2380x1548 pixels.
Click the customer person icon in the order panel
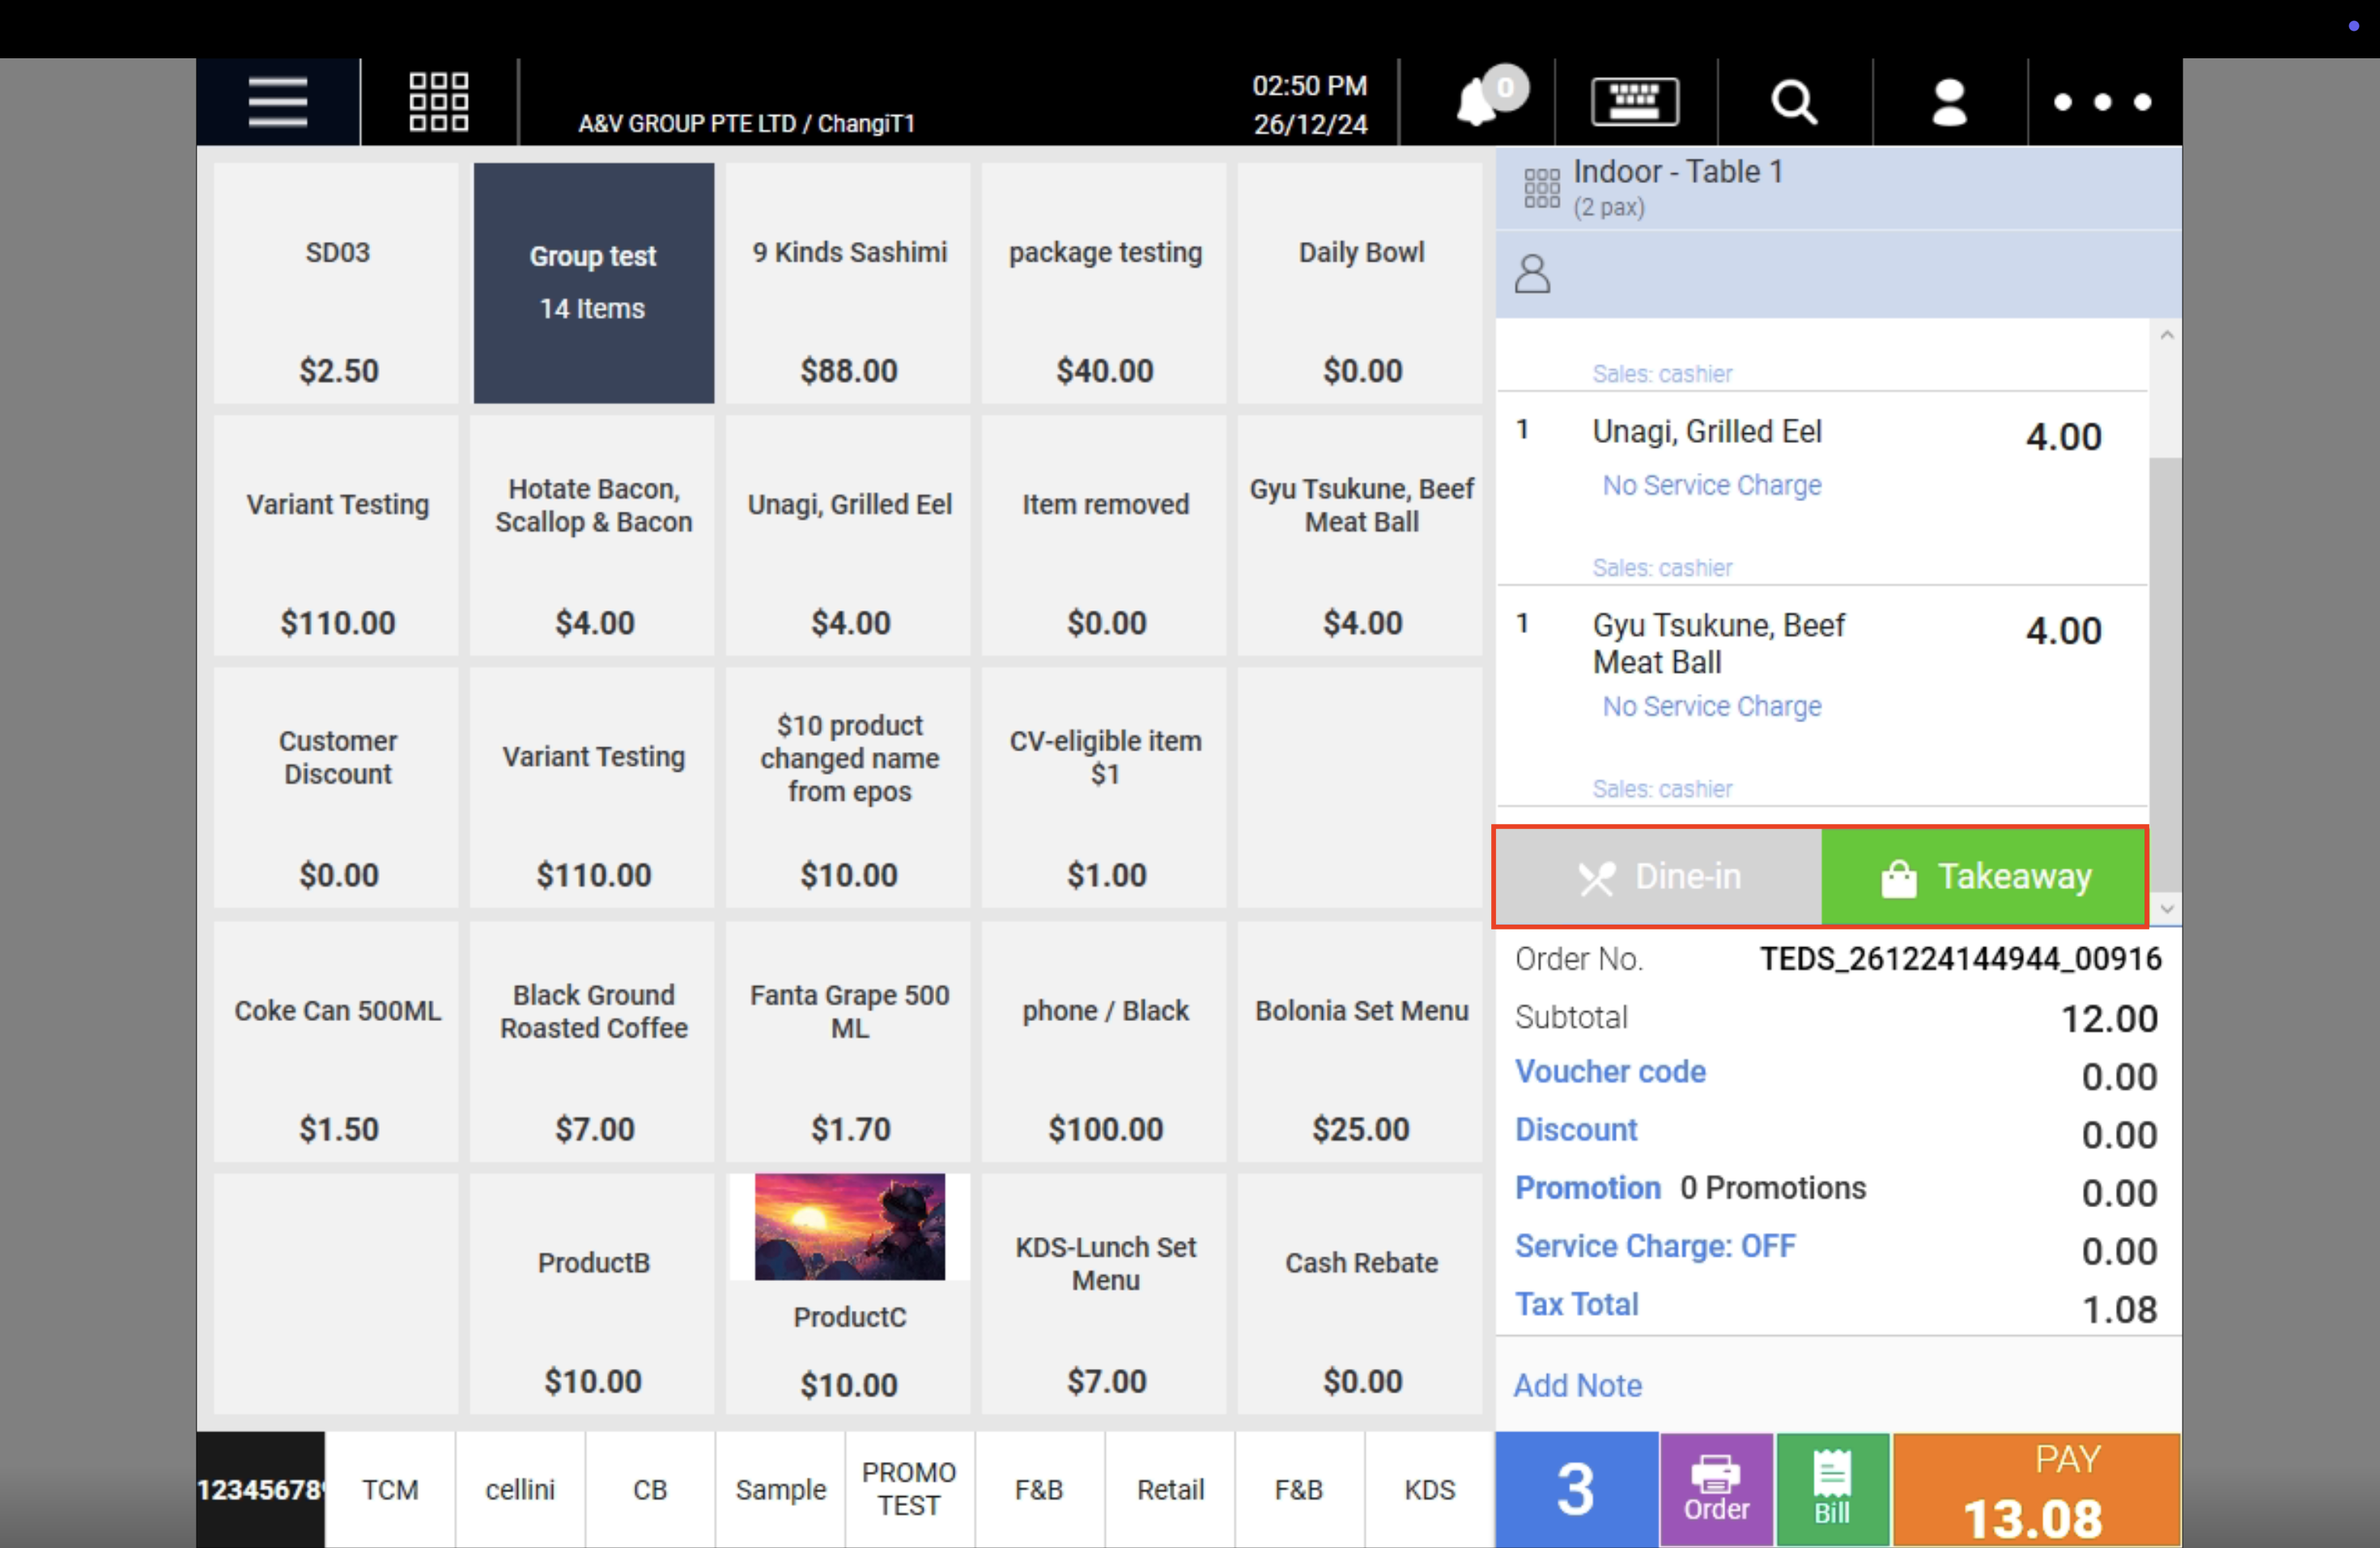[x=1532, y=274]
